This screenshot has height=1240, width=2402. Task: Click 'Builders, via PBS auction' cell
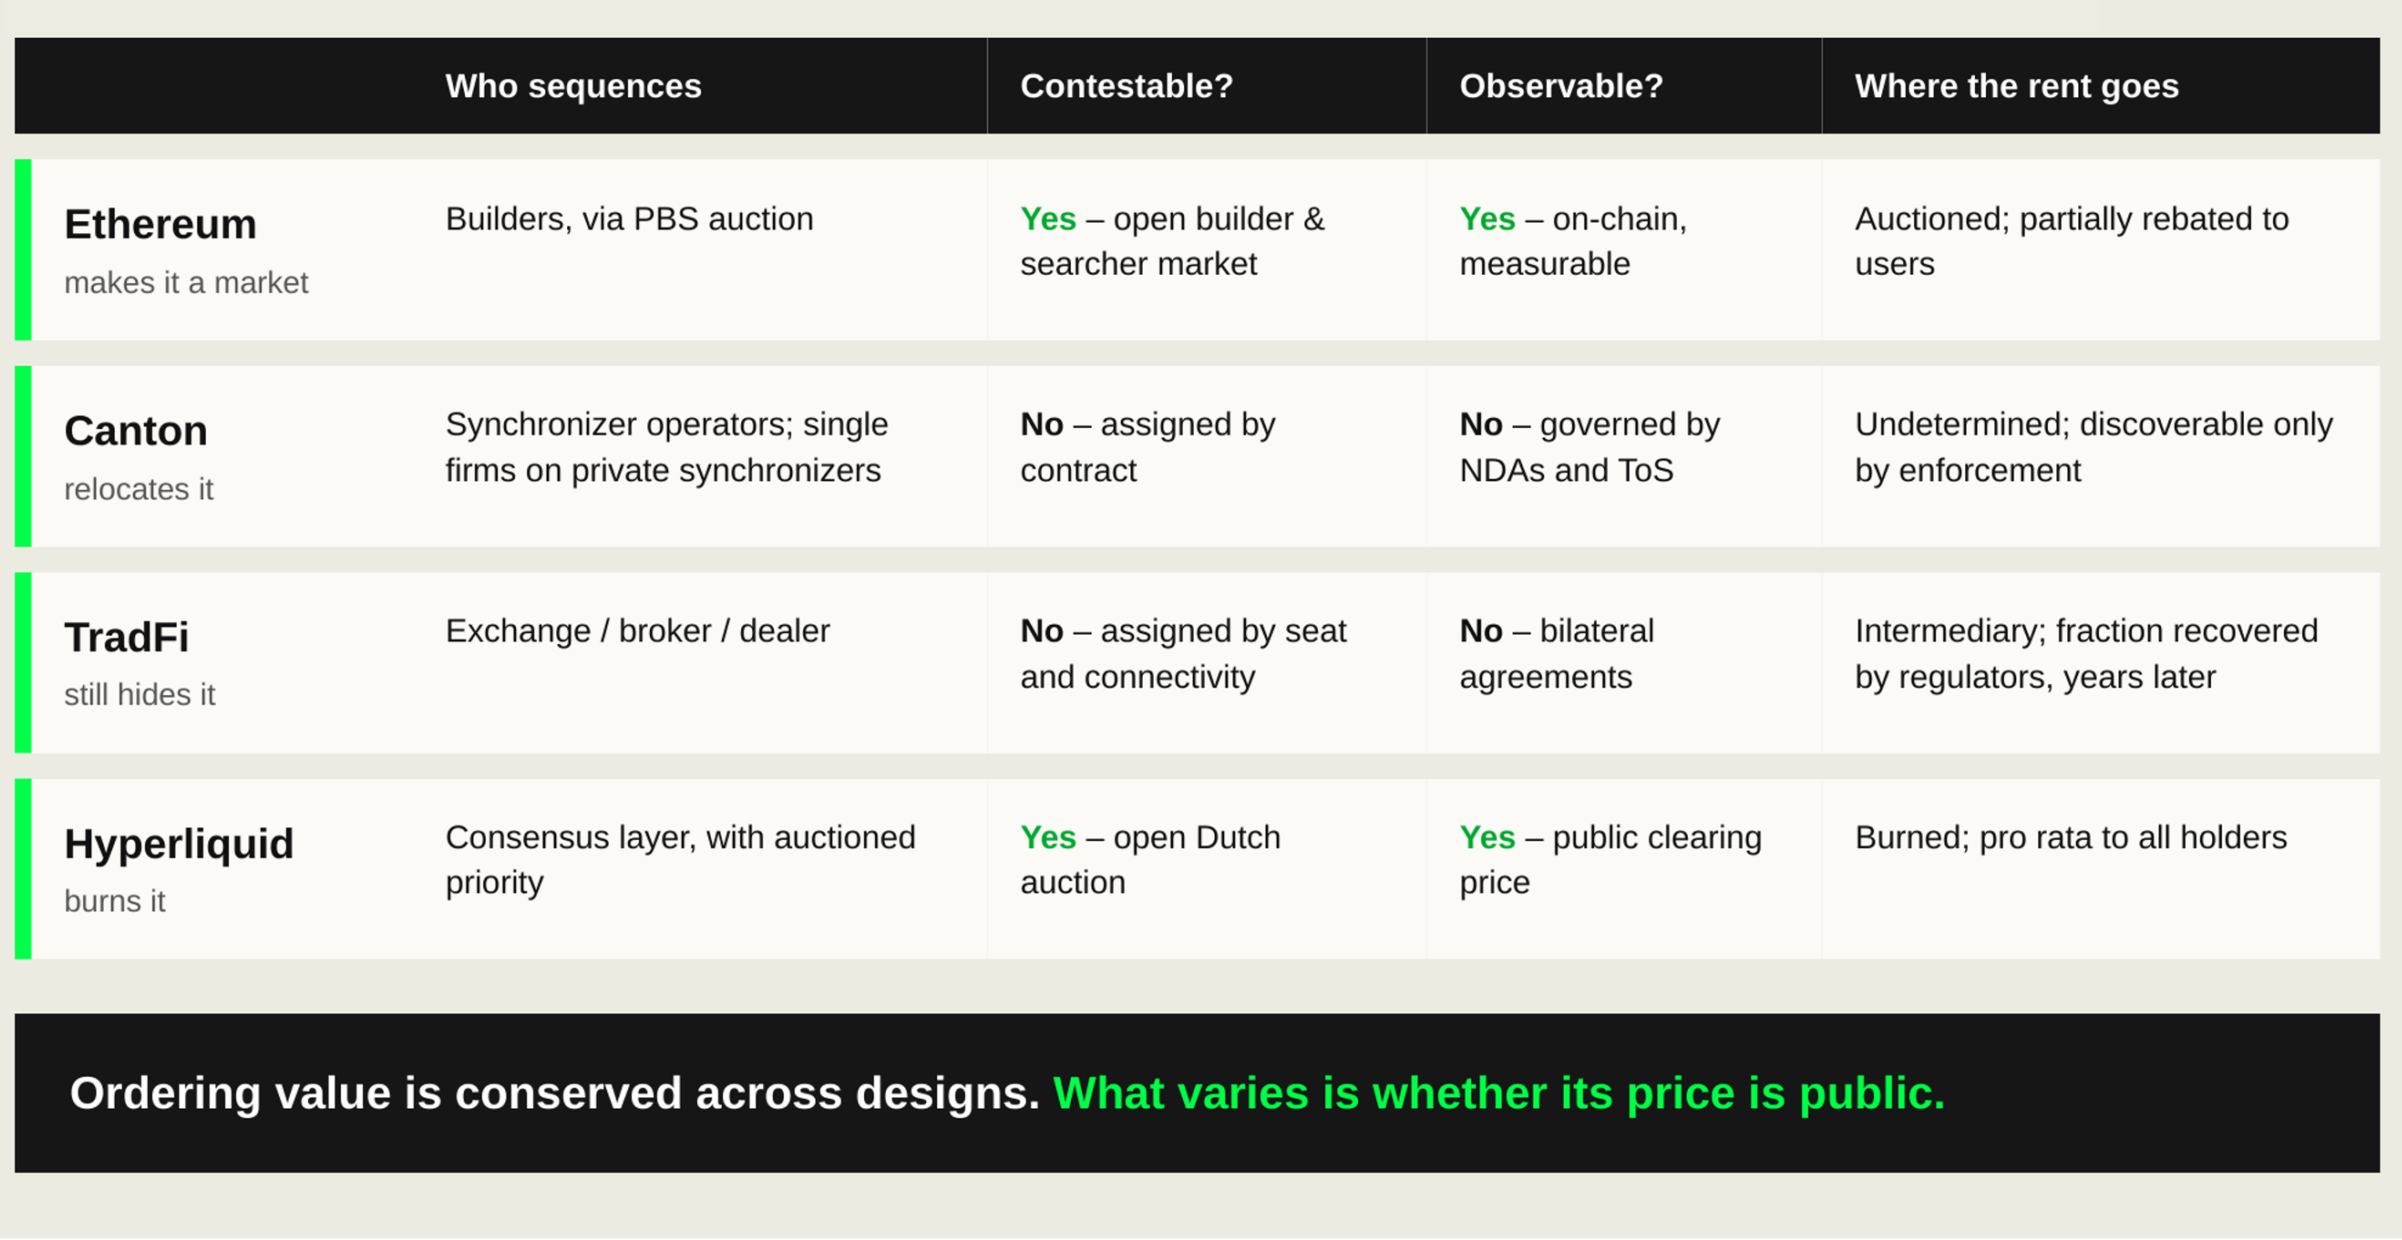coord(629,219)
